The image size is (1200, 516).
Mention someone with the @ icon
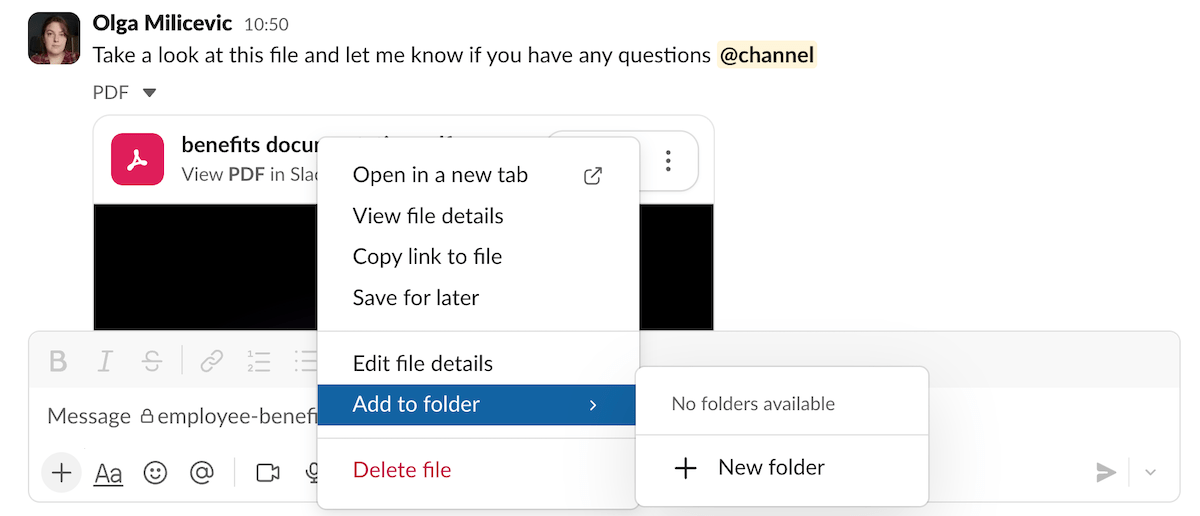[x=202, y=473]
